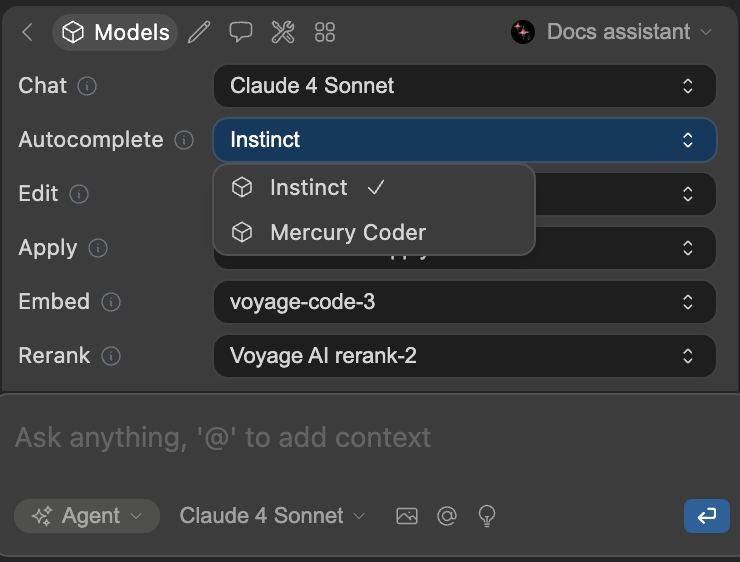Open the Docs assistant dropdown

pyautogui.click(x=612, y=32)
